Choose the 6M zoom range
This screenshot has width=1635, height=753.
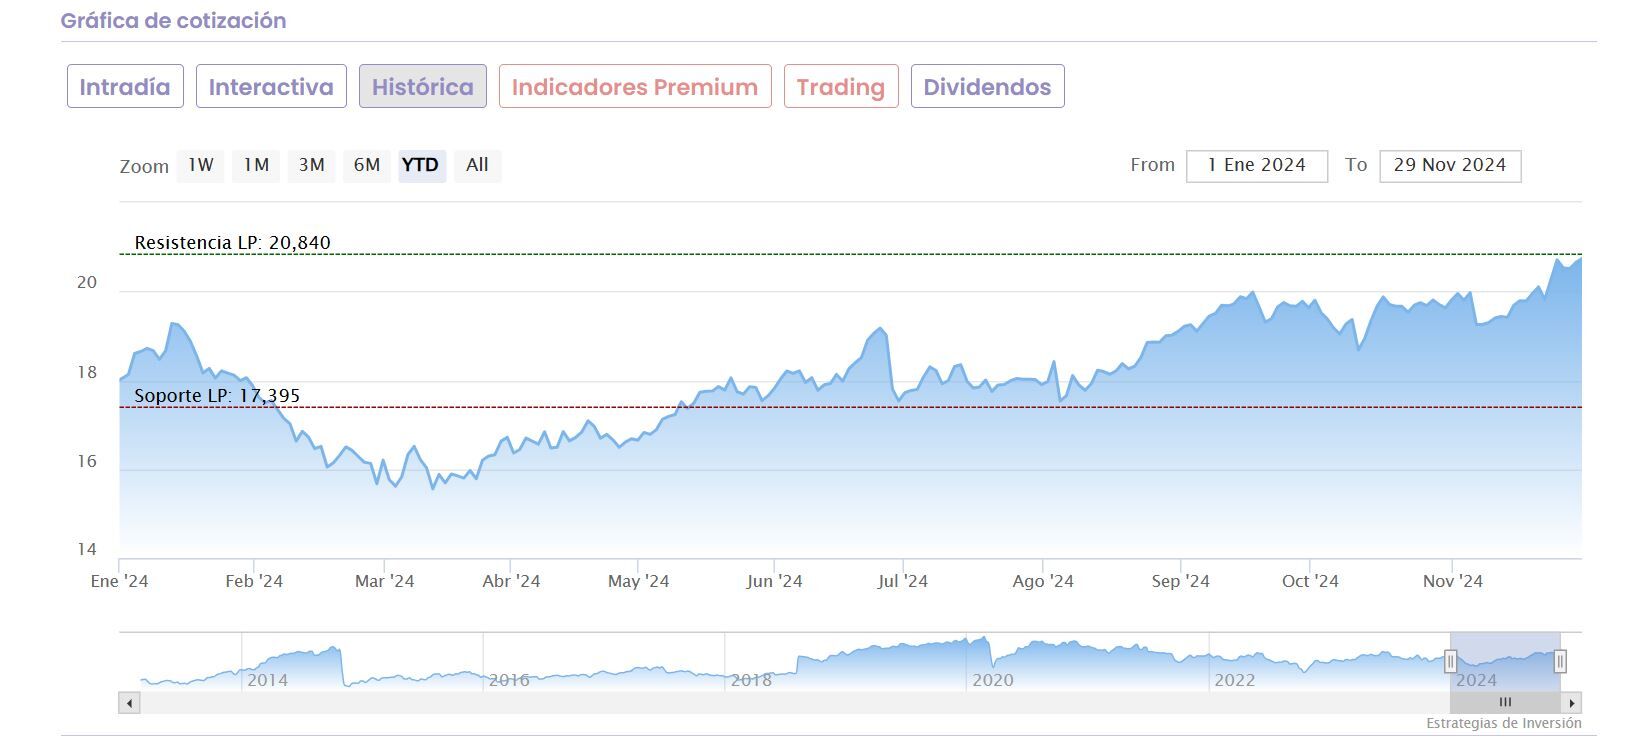(367, 165)
